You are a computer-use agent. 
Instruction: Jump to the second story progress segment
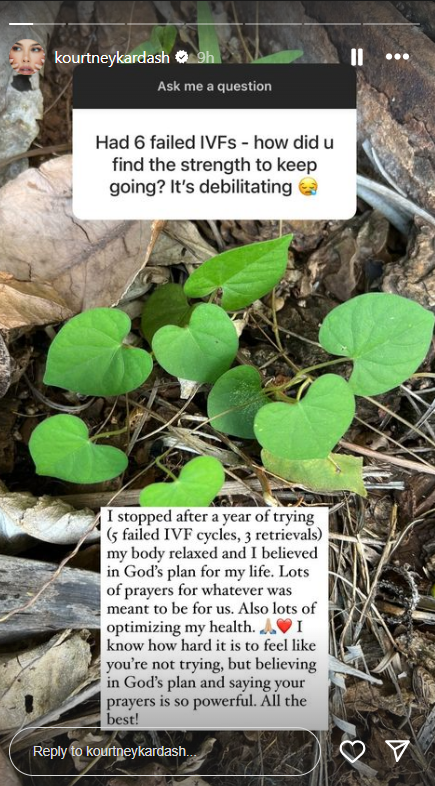96,24
